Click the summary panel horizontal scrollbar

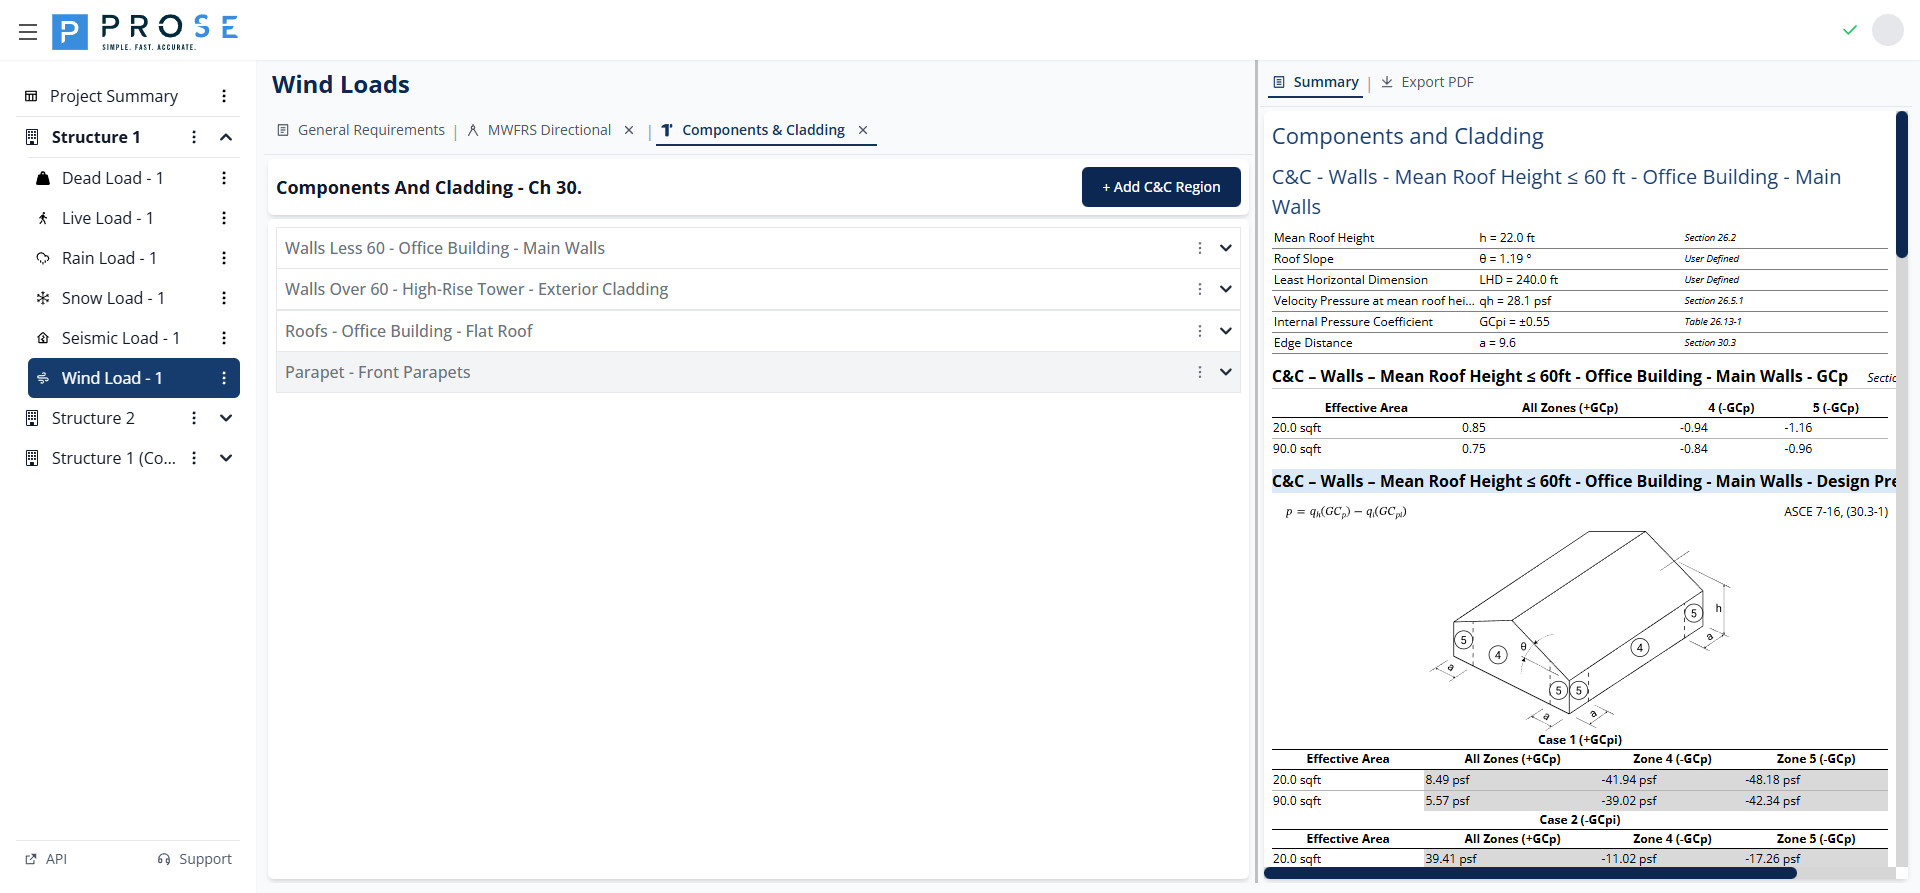[1530, 873]
